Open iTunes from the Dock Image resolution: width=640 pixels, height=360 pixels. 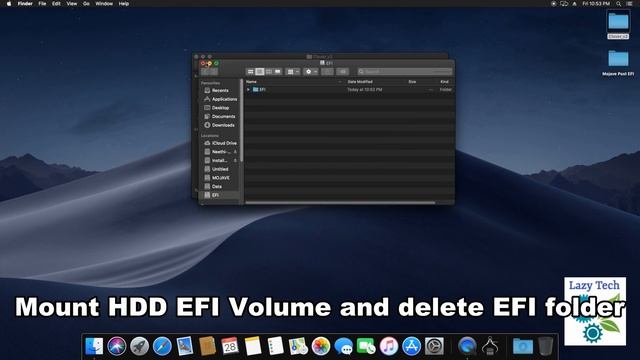tap(389, 346)
